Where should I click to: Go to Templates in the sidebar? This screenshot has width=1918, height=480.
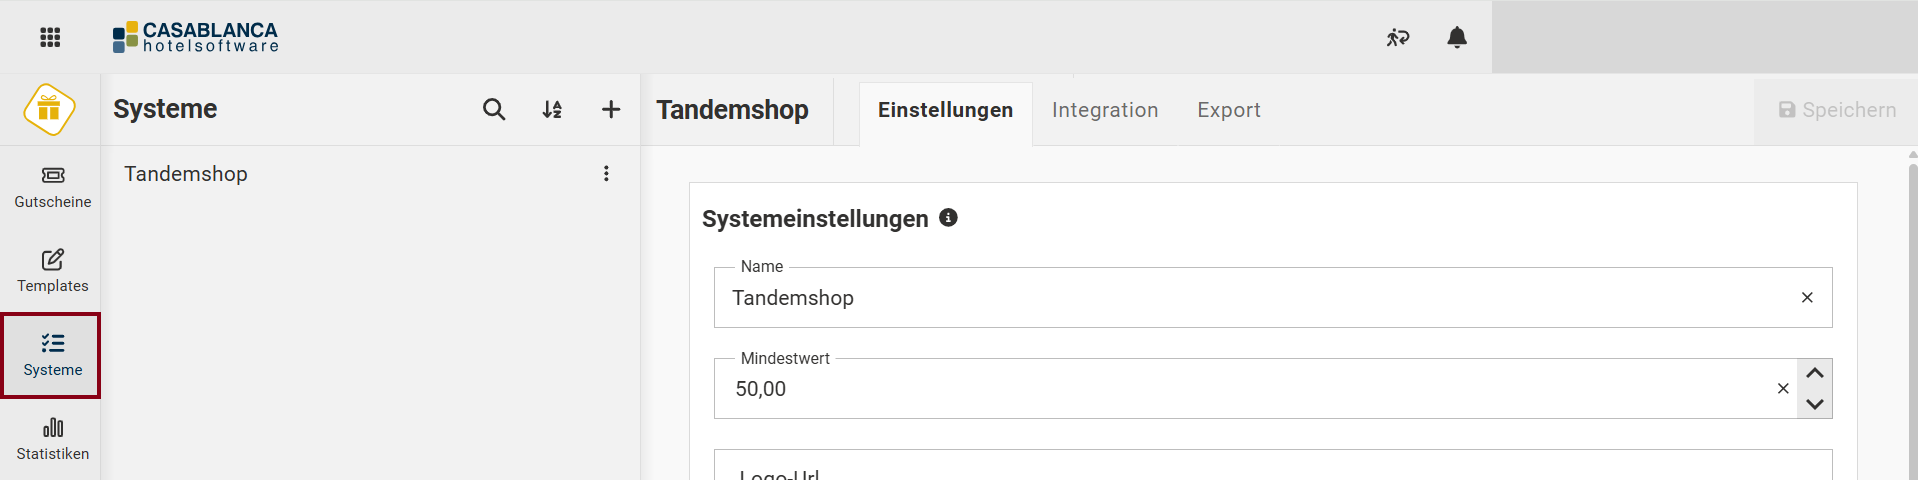pyautogui.click(x=52, y=271)
